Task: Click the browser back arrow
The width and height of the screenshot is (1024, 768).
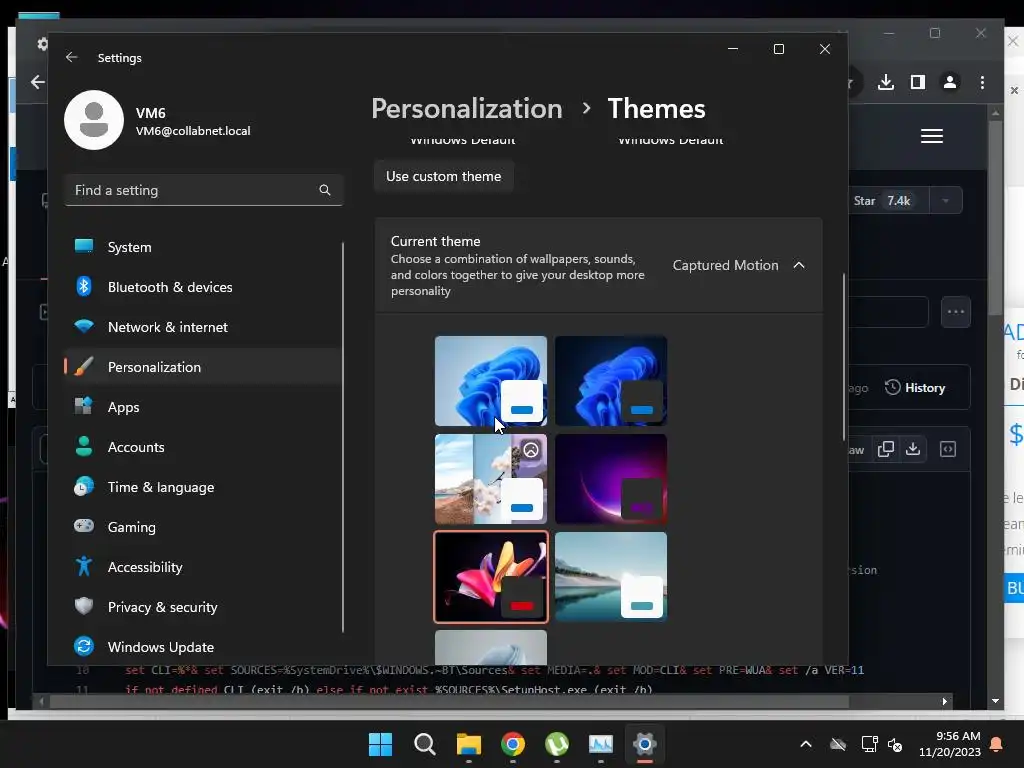Action: click(x=38, y=82)
